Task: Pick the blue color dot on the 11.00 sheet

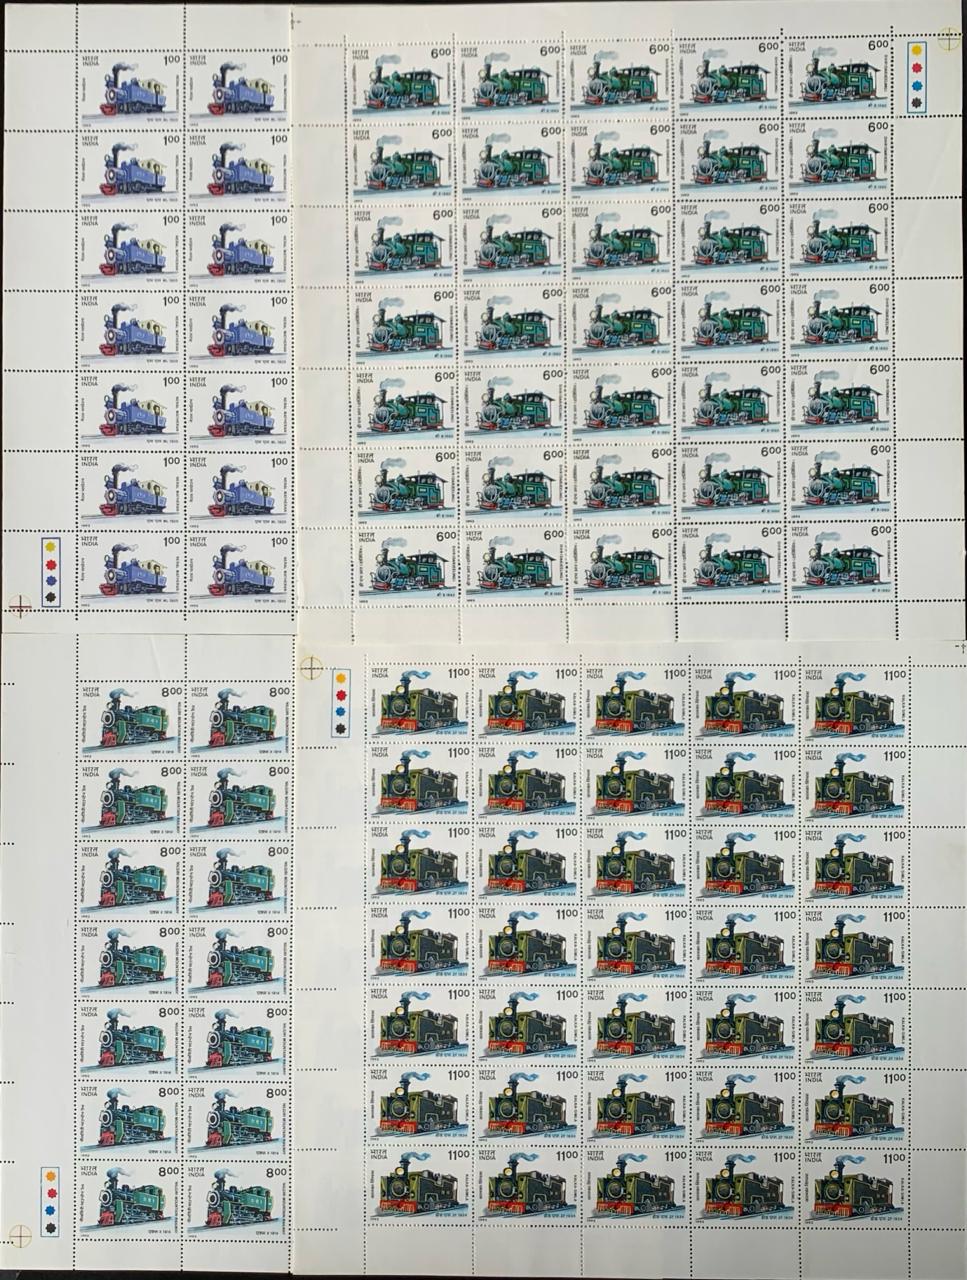Action: pyautogui.click(x=340, y=711)
